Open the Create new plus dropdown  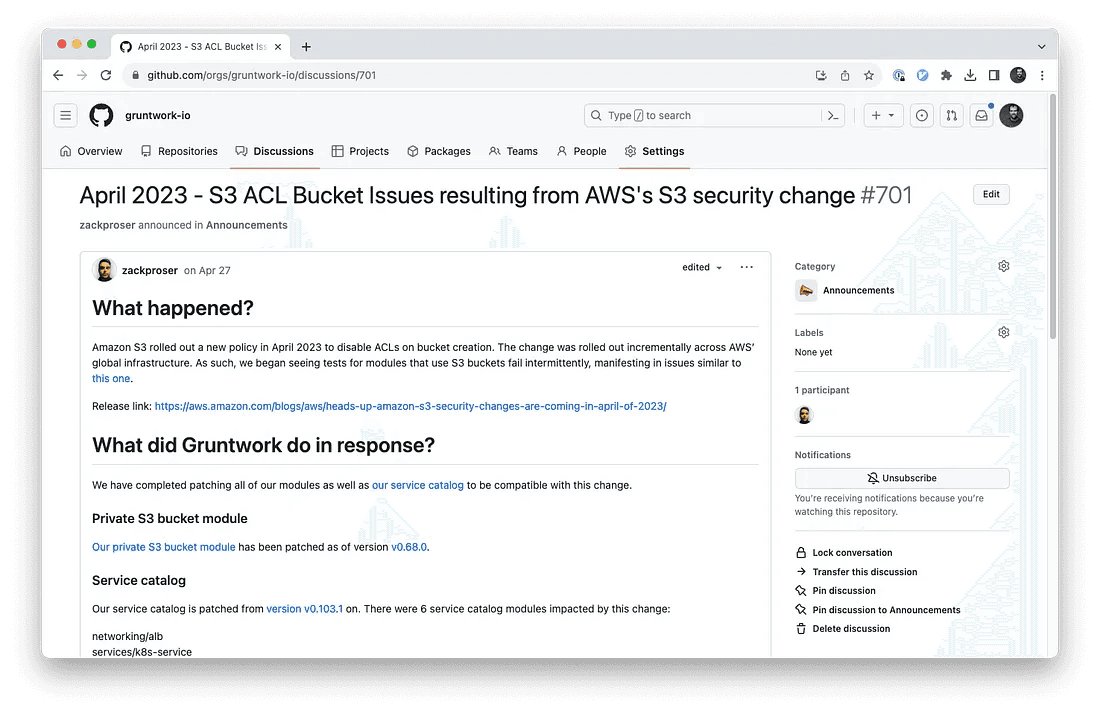[x=883, y=115]
